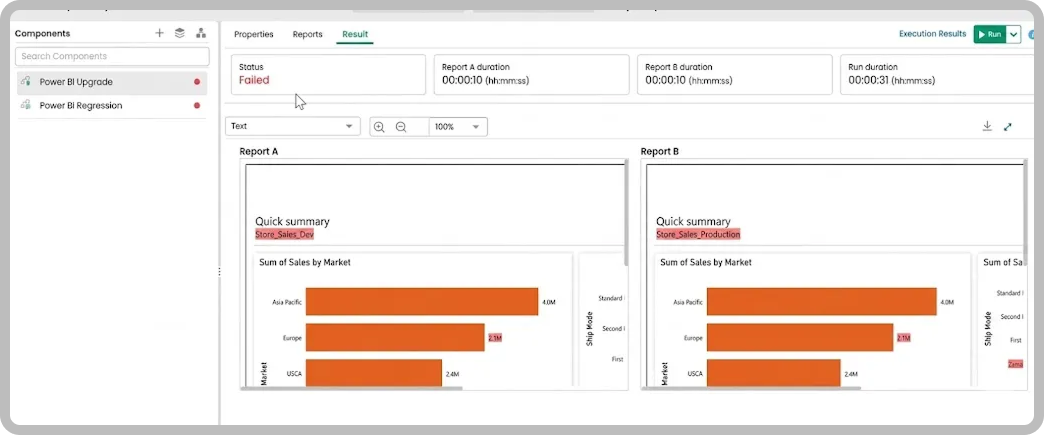Click the Report B duration value 00:00:10
The width and height of the screenshot is (1044, 435).
[x=666, y=80]
